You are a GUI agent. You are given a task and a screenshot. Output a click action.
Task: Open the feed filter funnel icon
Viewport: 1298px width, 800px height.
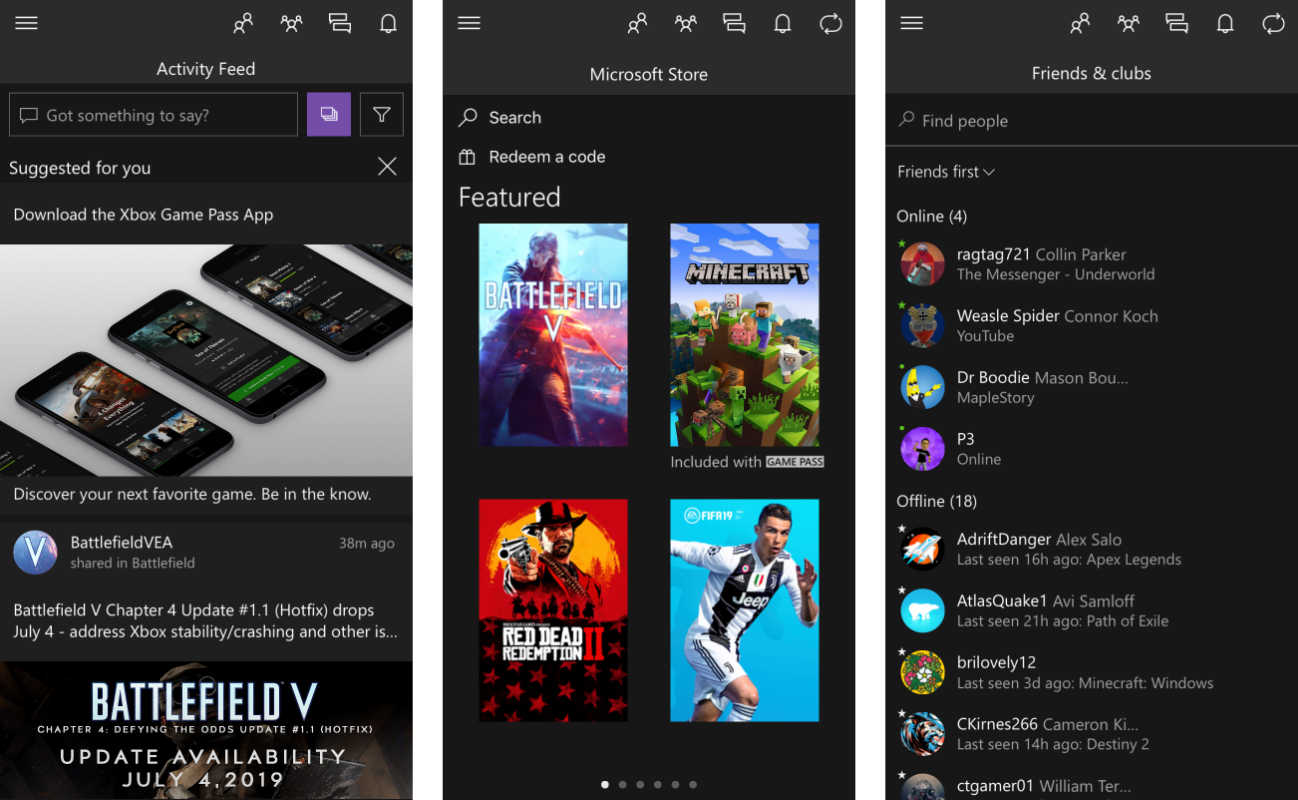[x=381, y=114]
